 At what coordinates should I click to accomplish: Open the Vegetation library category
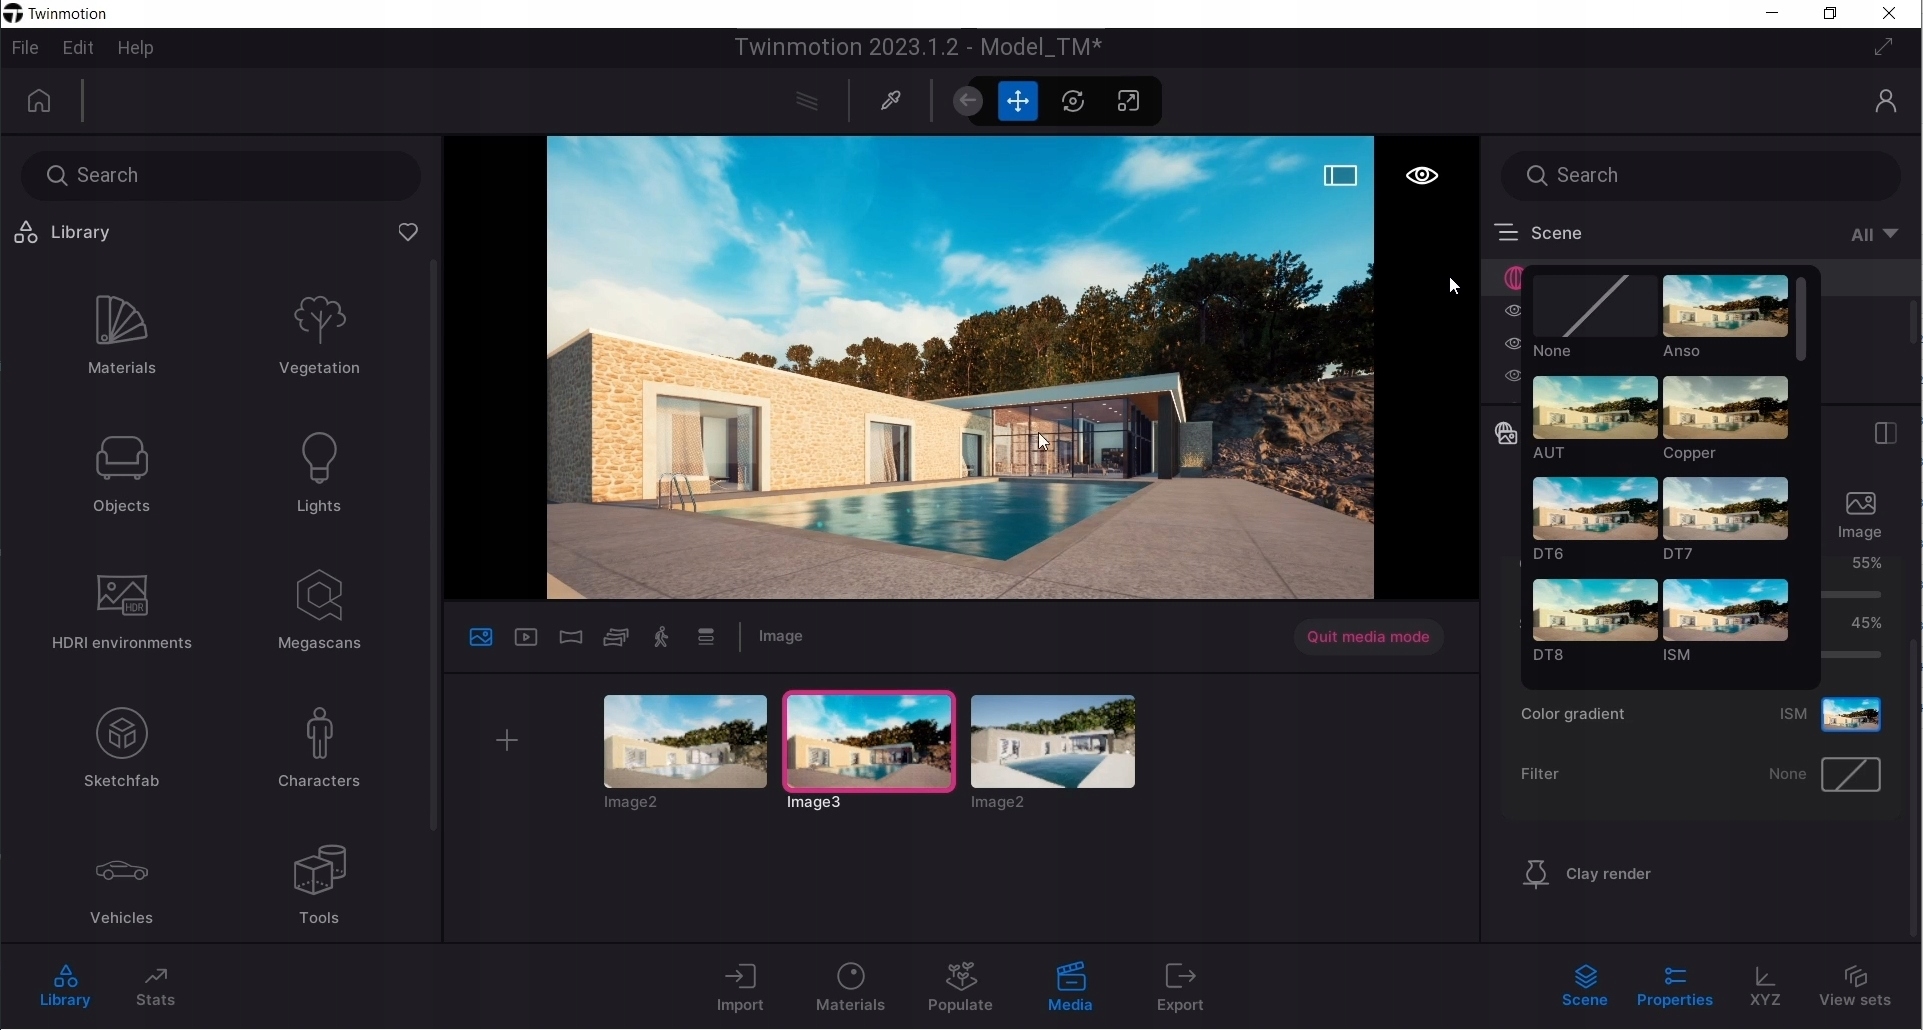click(x=320, y=336)
